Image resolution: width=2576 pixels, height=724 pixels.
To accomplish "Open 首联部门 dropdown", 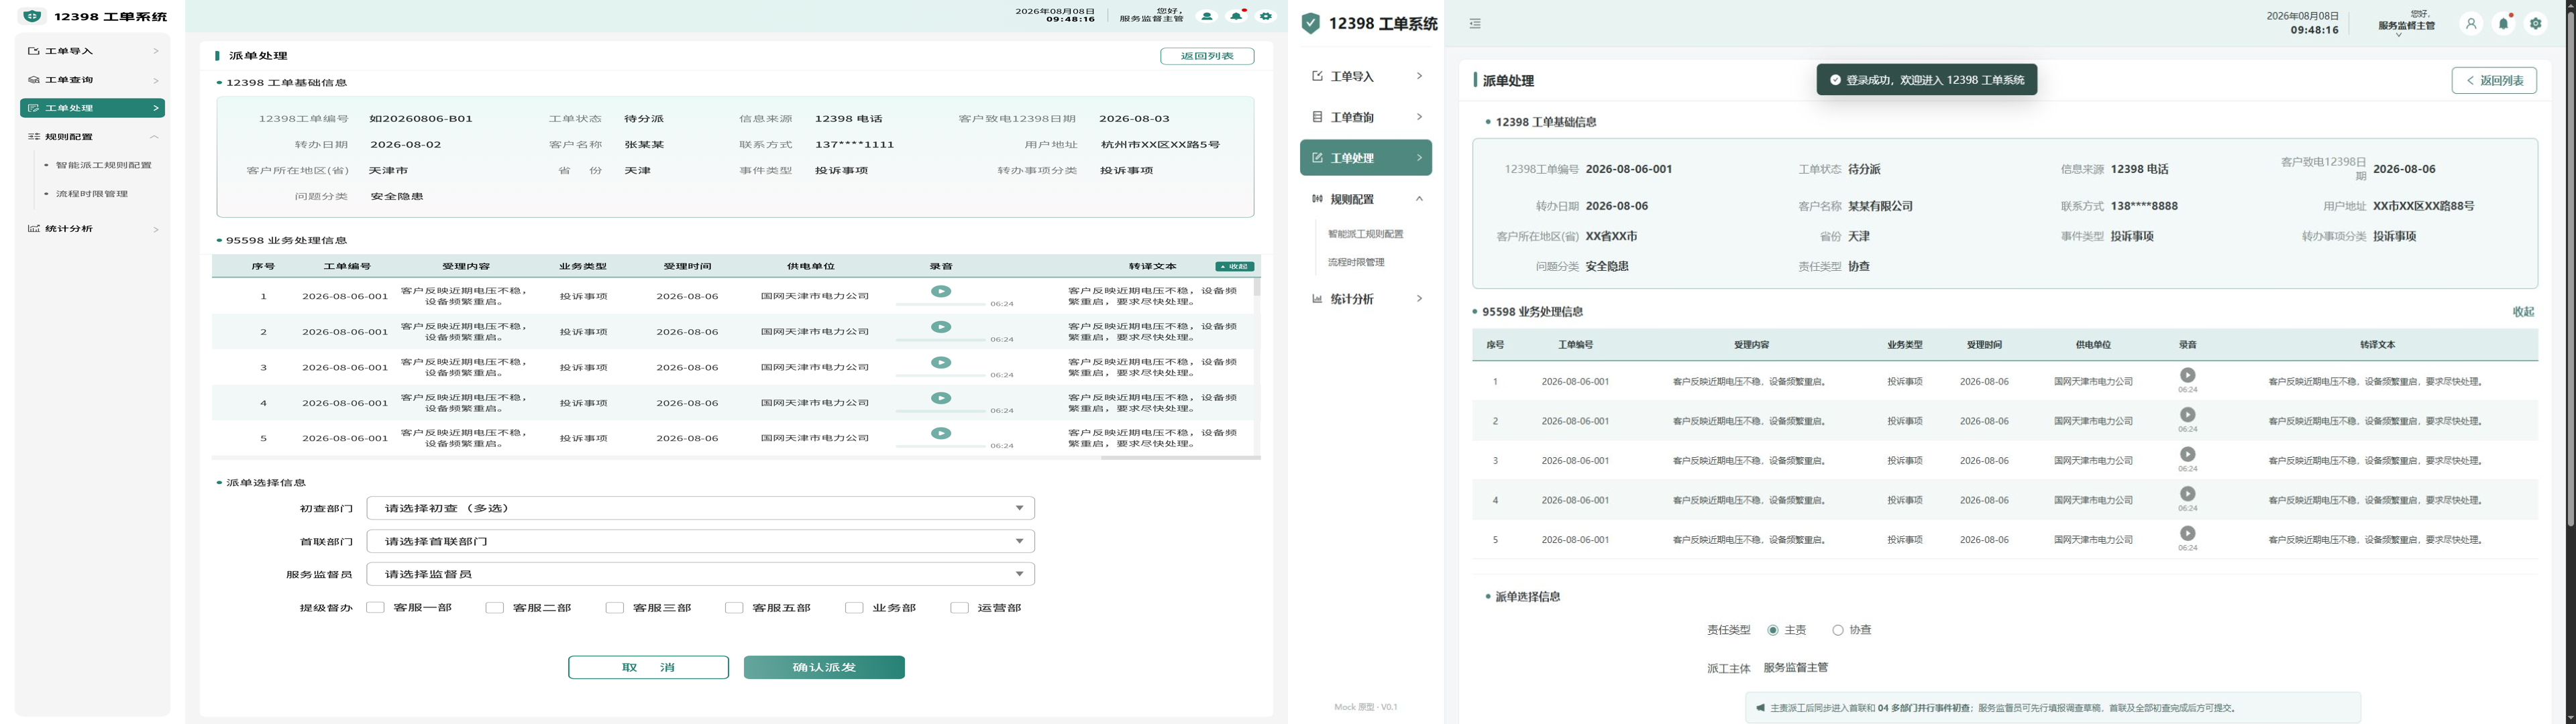I will click(x=700, y=541).
